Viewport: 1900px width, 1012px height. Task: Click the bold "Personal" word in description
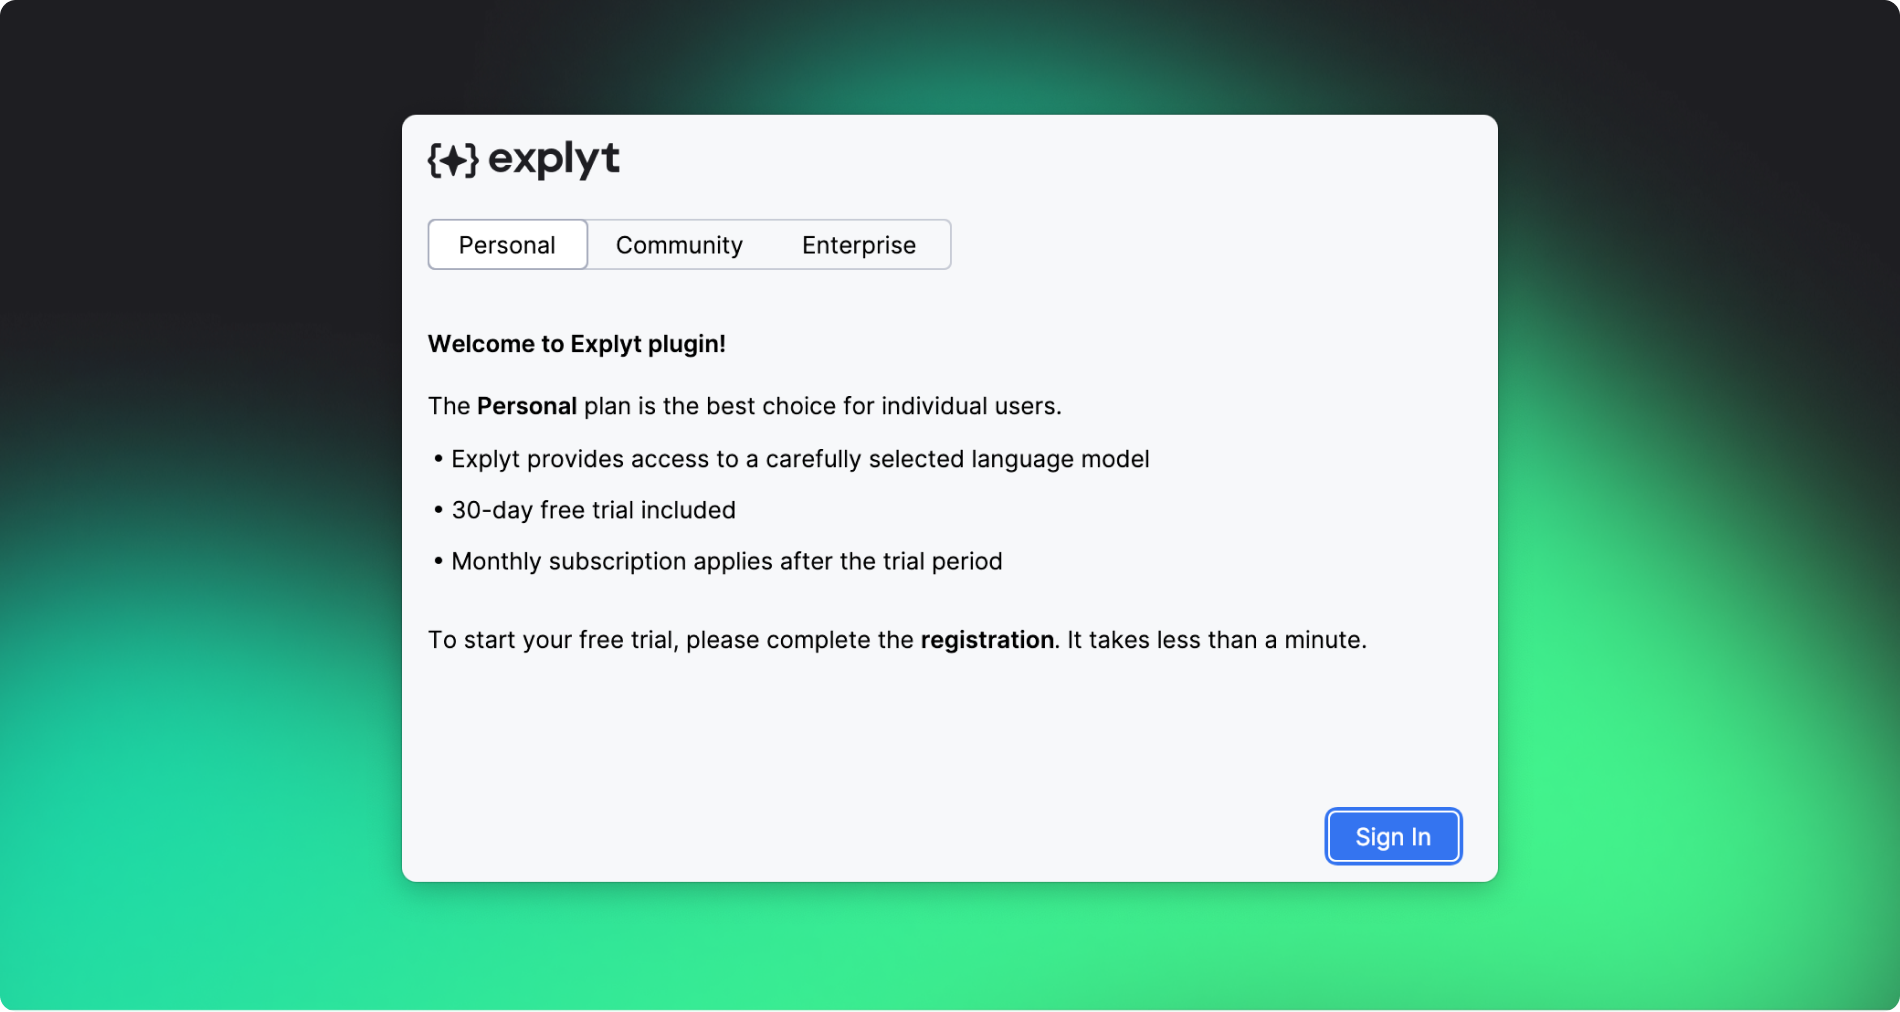coord(526,406)
